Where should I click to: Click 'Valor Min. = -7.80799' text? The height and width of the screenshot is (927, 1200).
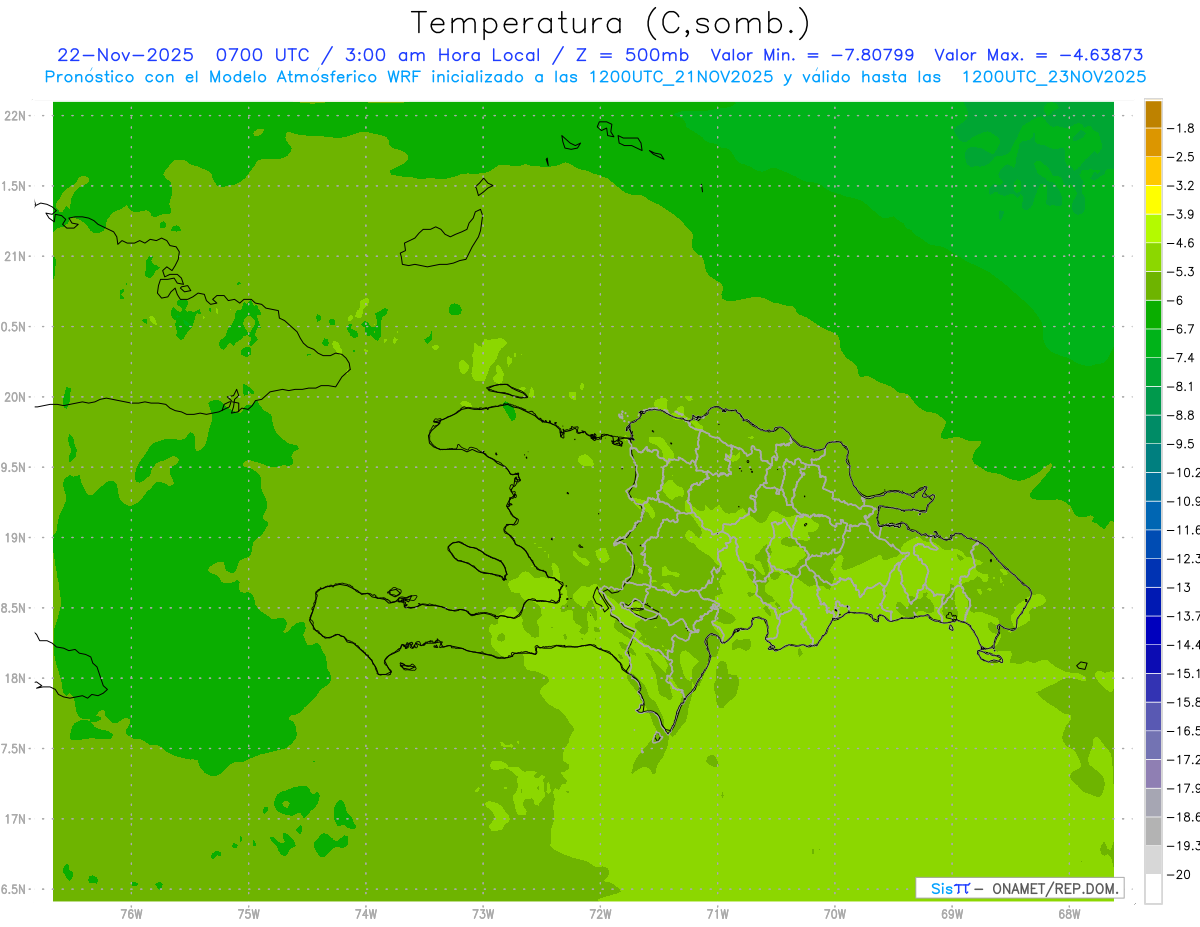pos(812,55)
